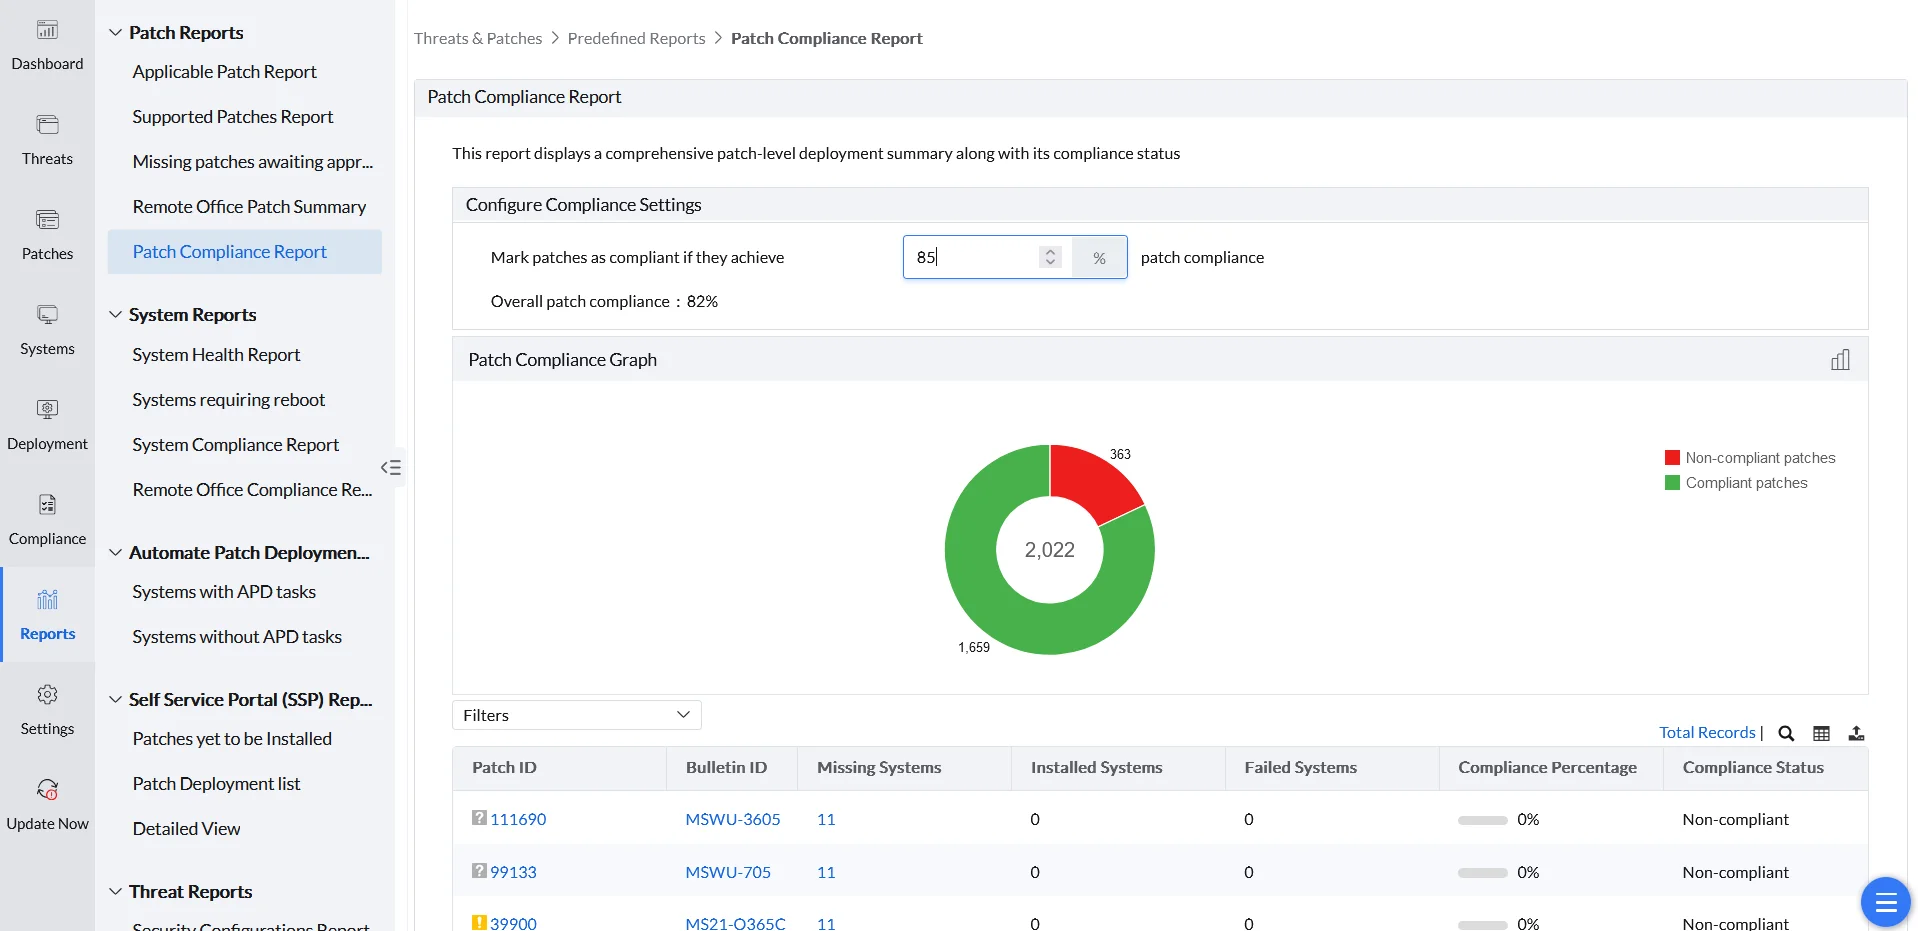Sort by Missing Systems column header
This screenshot has width=1918, height=931.
[x=879, y=767]
